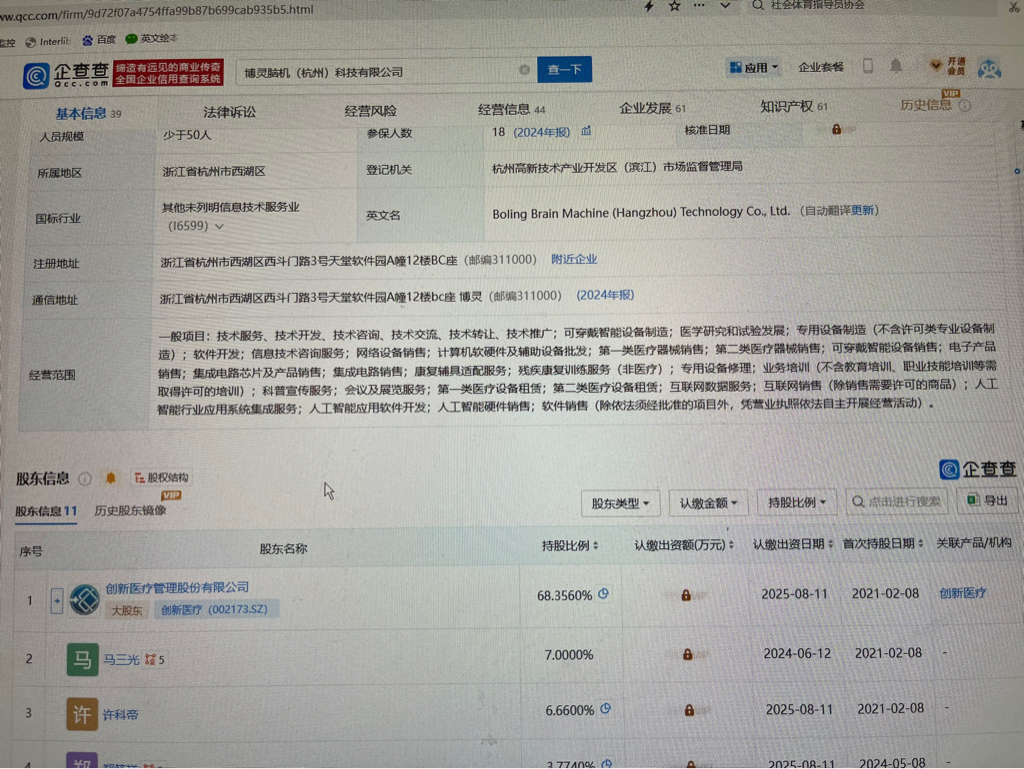Open the 马三光 shareholder link
The height and width of the screenshot is (769, 1024).
coord(121,660)
